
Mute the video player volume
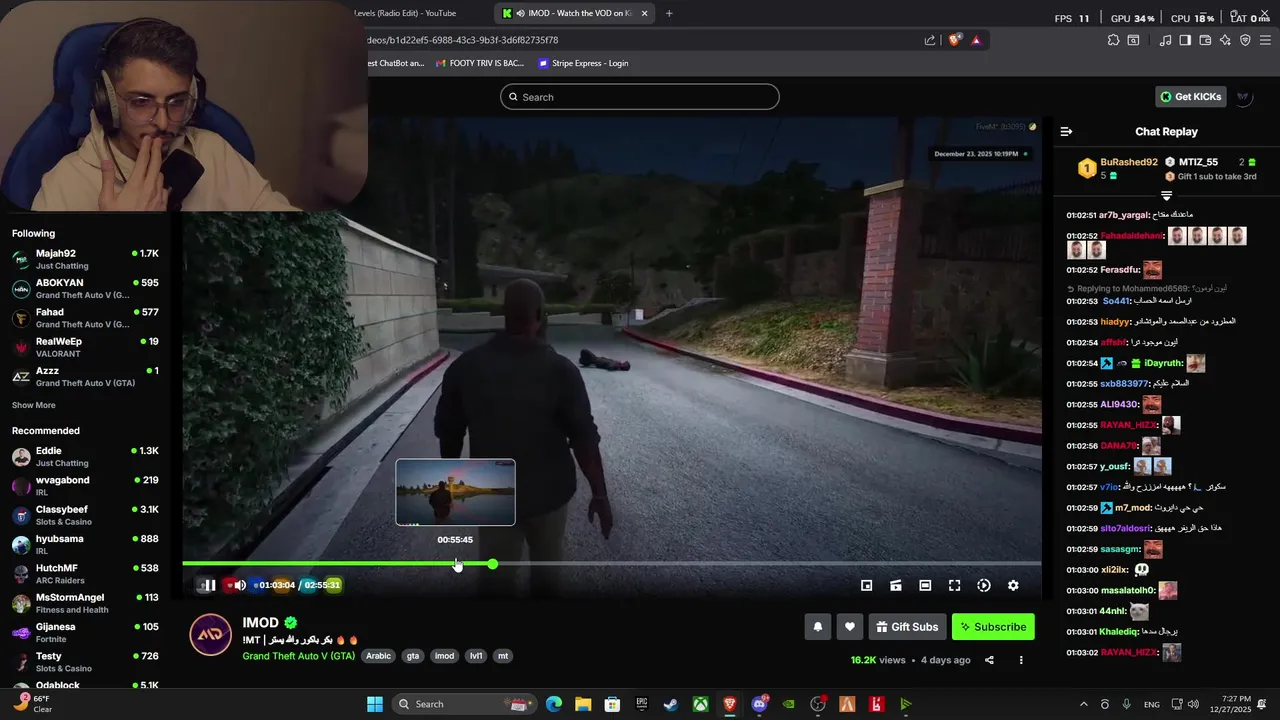coord(239,586)
